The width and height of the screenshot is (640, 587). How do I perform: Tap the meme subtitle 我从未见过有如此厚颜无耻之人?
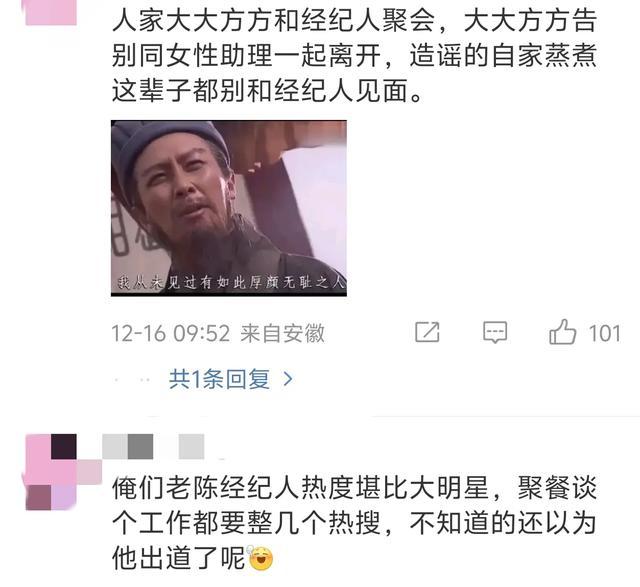click(x=231, y=282)
